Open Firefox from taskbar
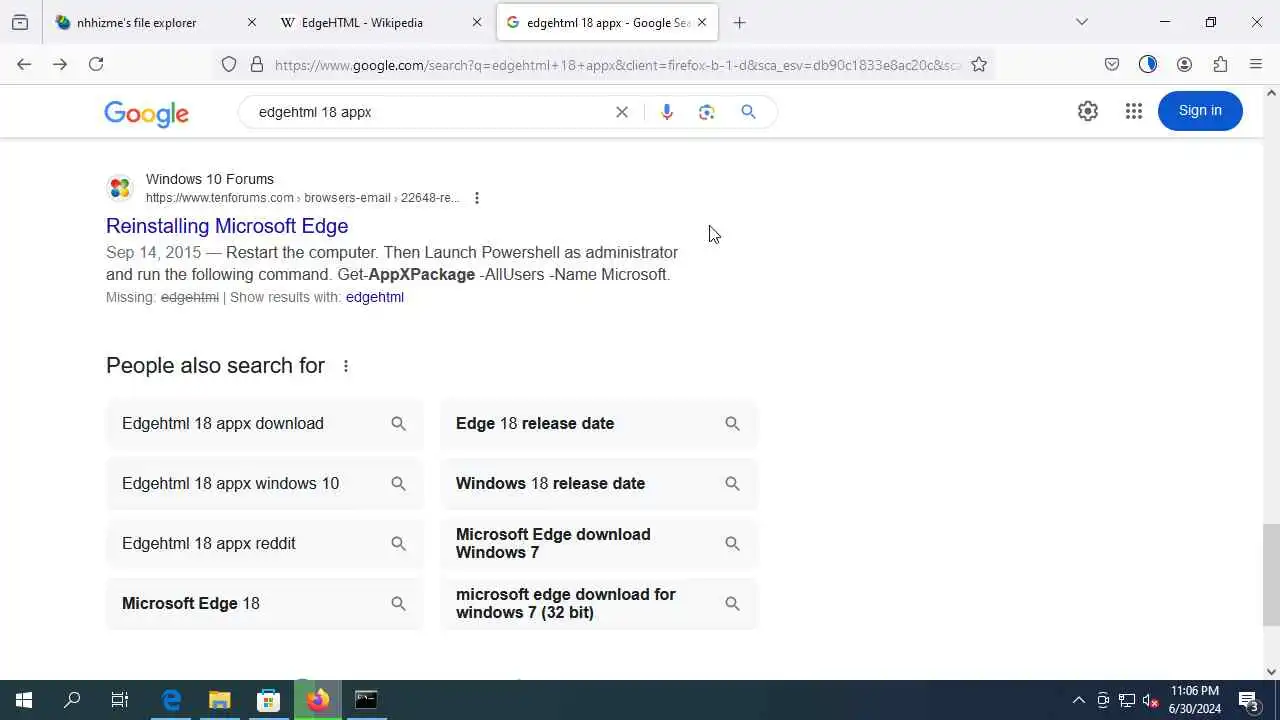This screenshot has height=720, width=1280. [x=318, y=700]
